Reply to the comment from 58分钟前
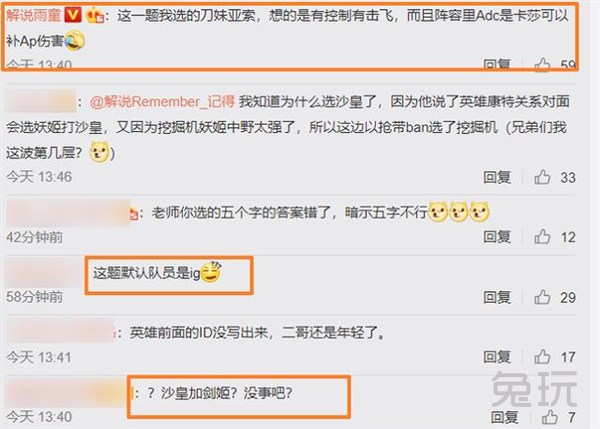Image resolution: width=600 pixels, height=429 pixels. (x=497, y=297)
